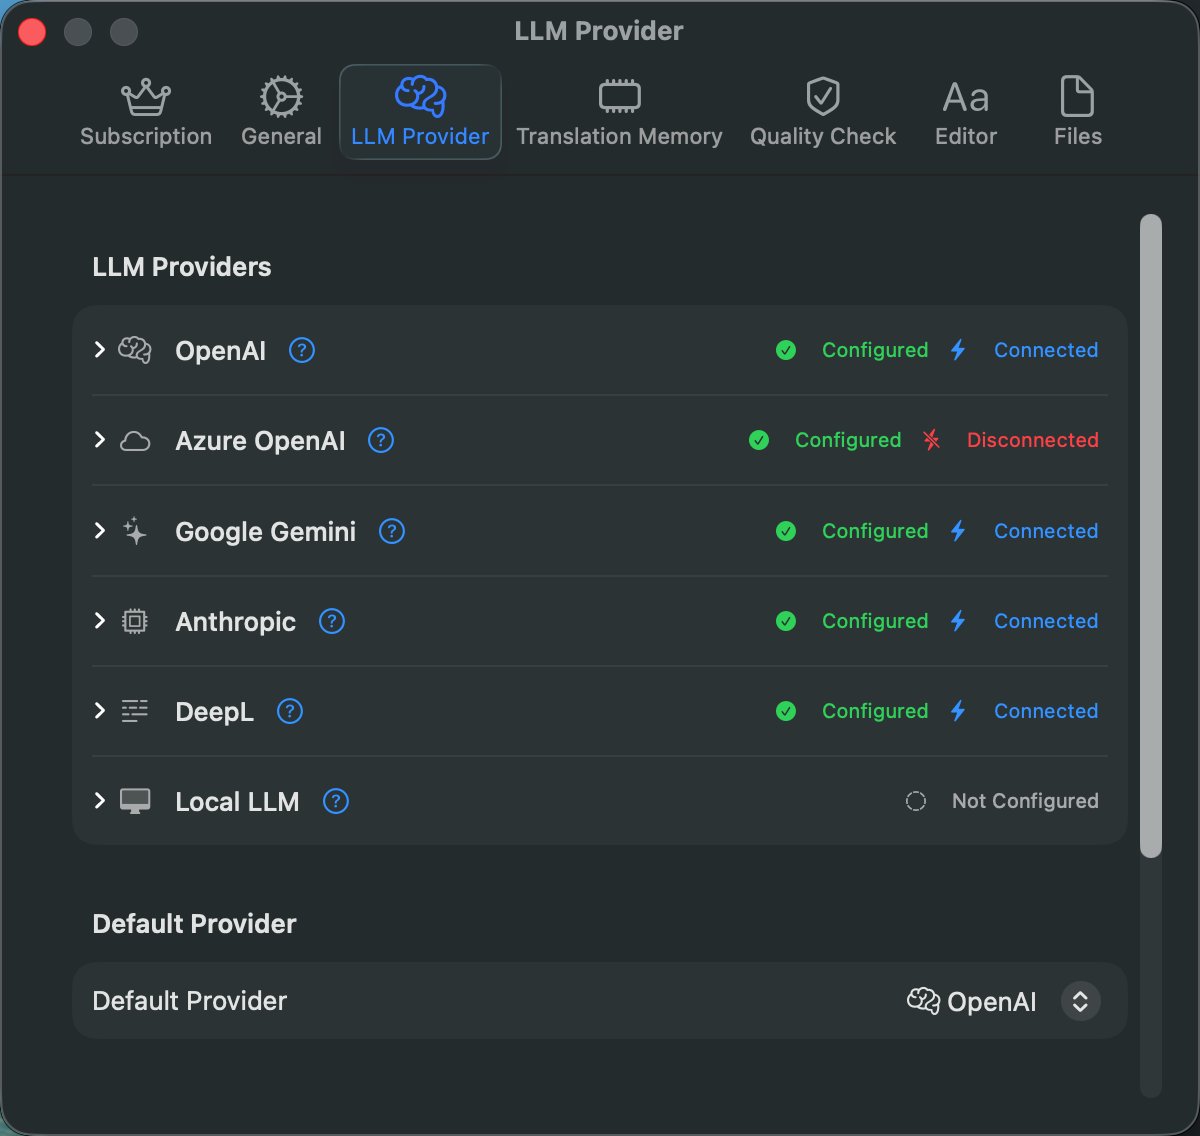The height and width of the screenshot is (1136, 1200).
Task: Click the Connected status of OpenAI
Action: [x=1046, y=350]
